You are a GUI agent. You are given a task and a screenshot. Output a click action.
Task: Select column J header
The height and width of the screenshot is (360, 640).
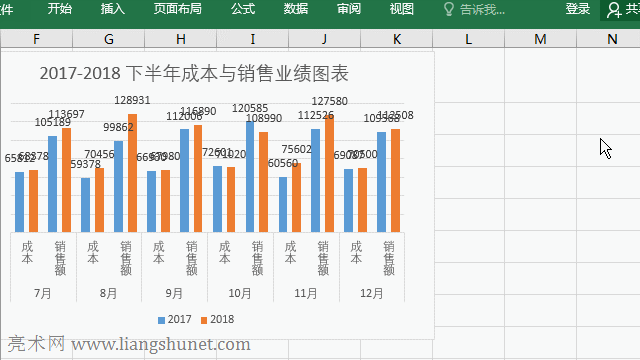324,39
